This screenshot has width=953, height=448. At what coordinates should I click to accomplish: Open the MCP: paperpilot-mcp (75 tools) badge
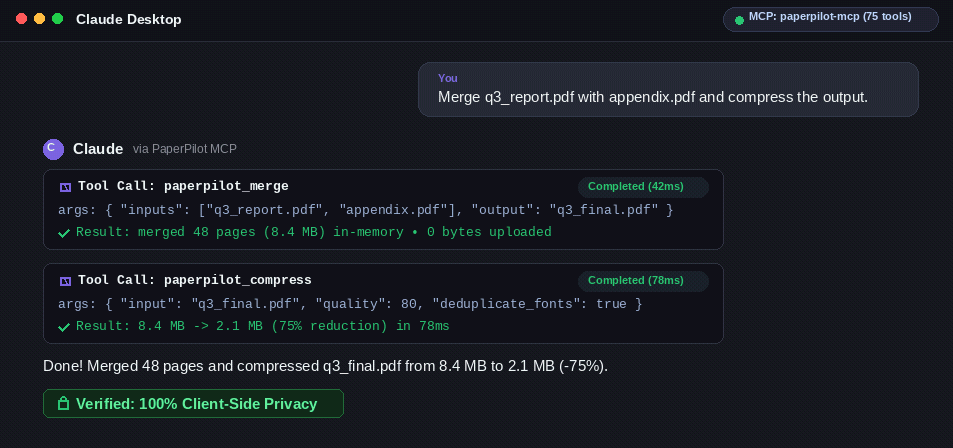coord(830,19)
